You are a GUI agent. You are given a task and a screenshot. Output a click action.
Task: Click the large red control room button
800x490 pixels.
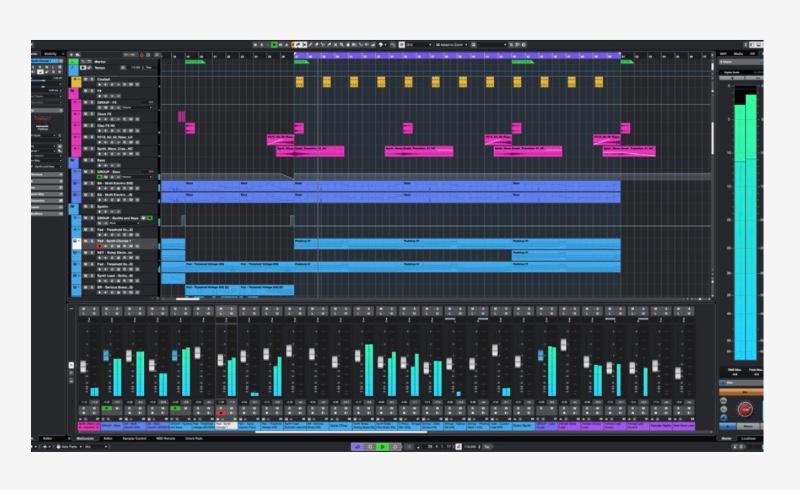744,410
